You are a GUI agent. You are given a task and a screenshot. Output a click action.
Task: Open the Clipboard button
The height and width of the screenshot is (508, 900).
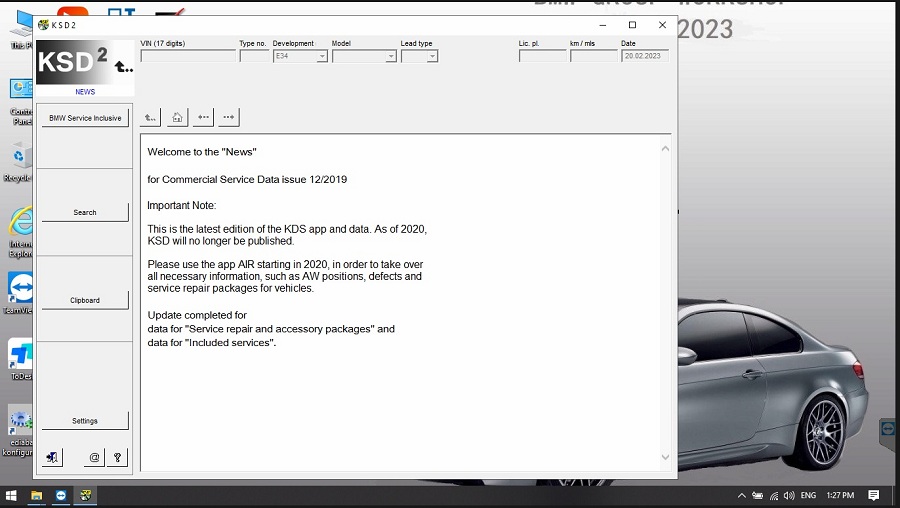click(85, 300)
